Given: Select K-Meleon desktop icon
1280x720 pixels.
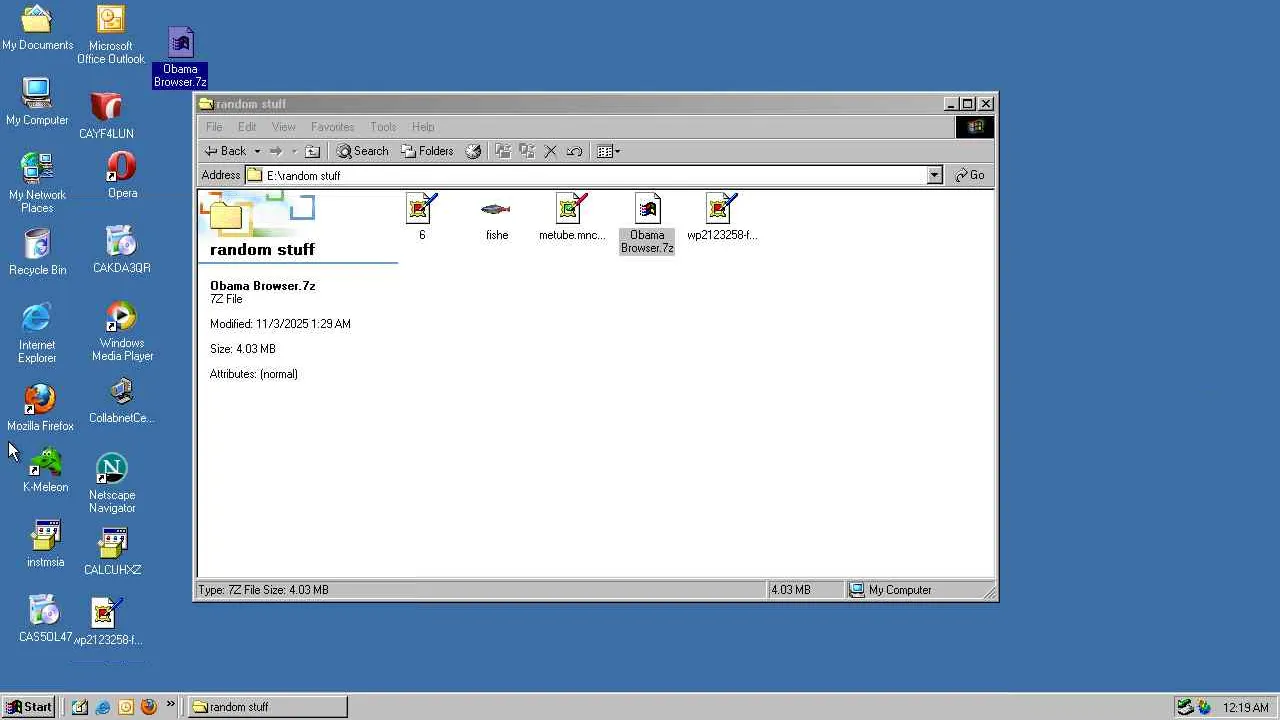Looking at the screenshot, I should [x=45, y=470].
